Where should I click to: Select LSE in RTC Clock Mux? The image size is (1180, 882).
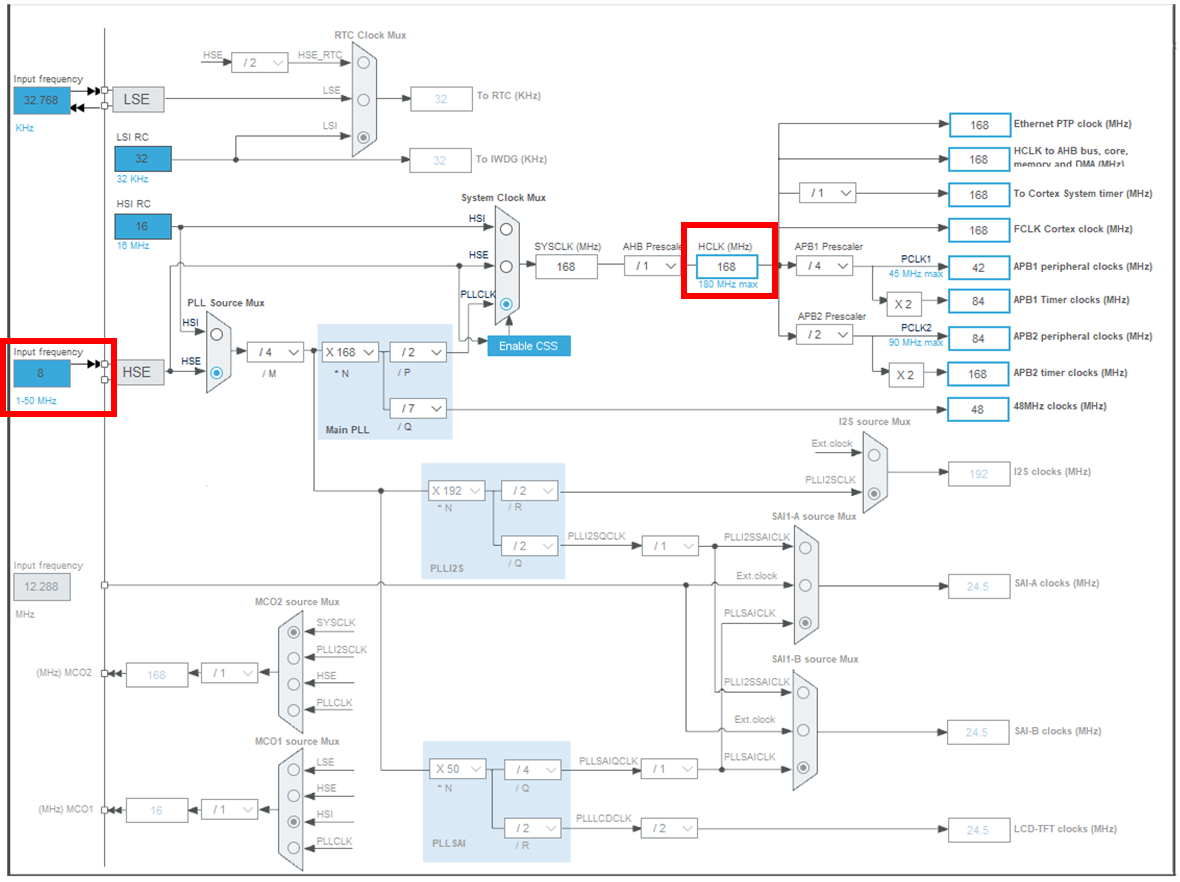pos(363,99)
